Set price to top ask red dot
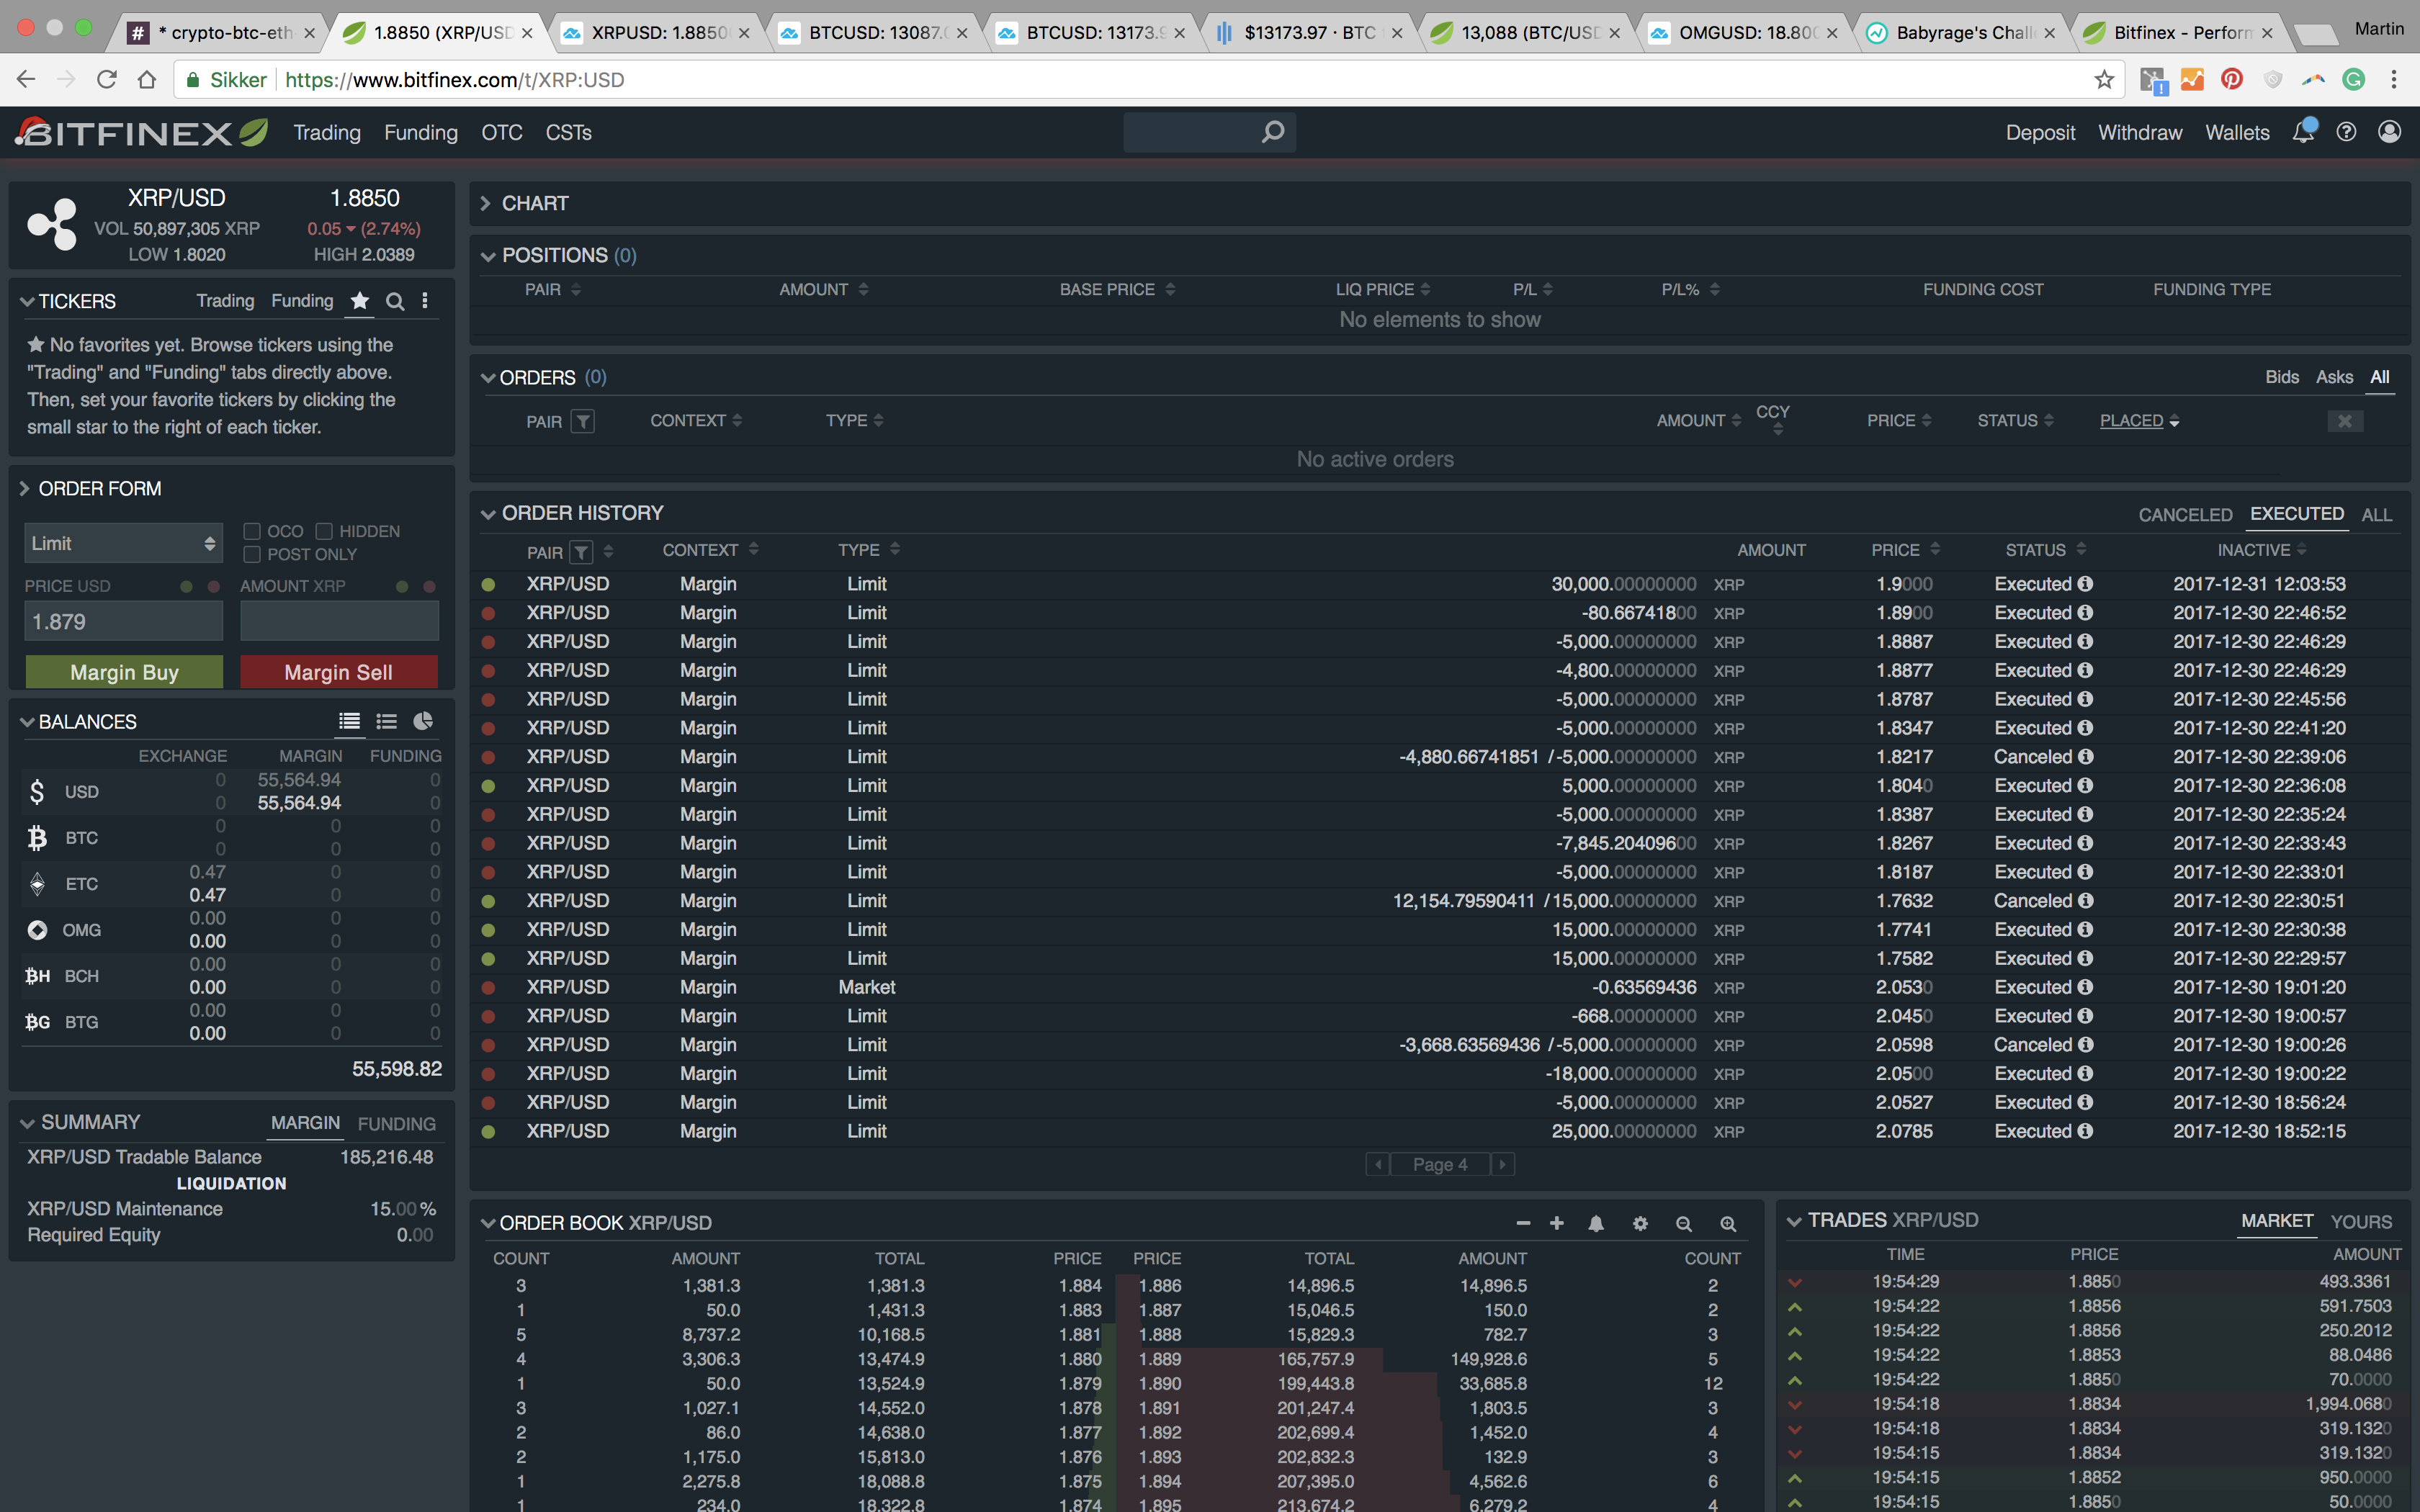This screenshot has height=1512, width=2420. coord(213,586)
